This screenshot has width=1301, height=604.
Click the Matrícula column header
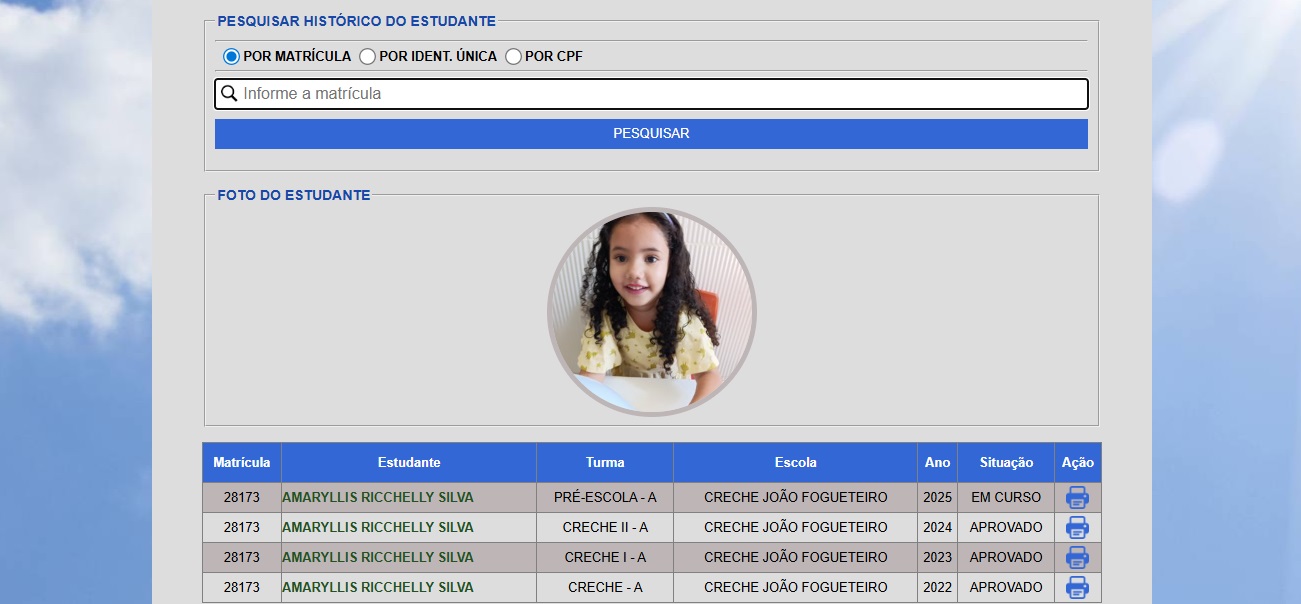[242, 462]
